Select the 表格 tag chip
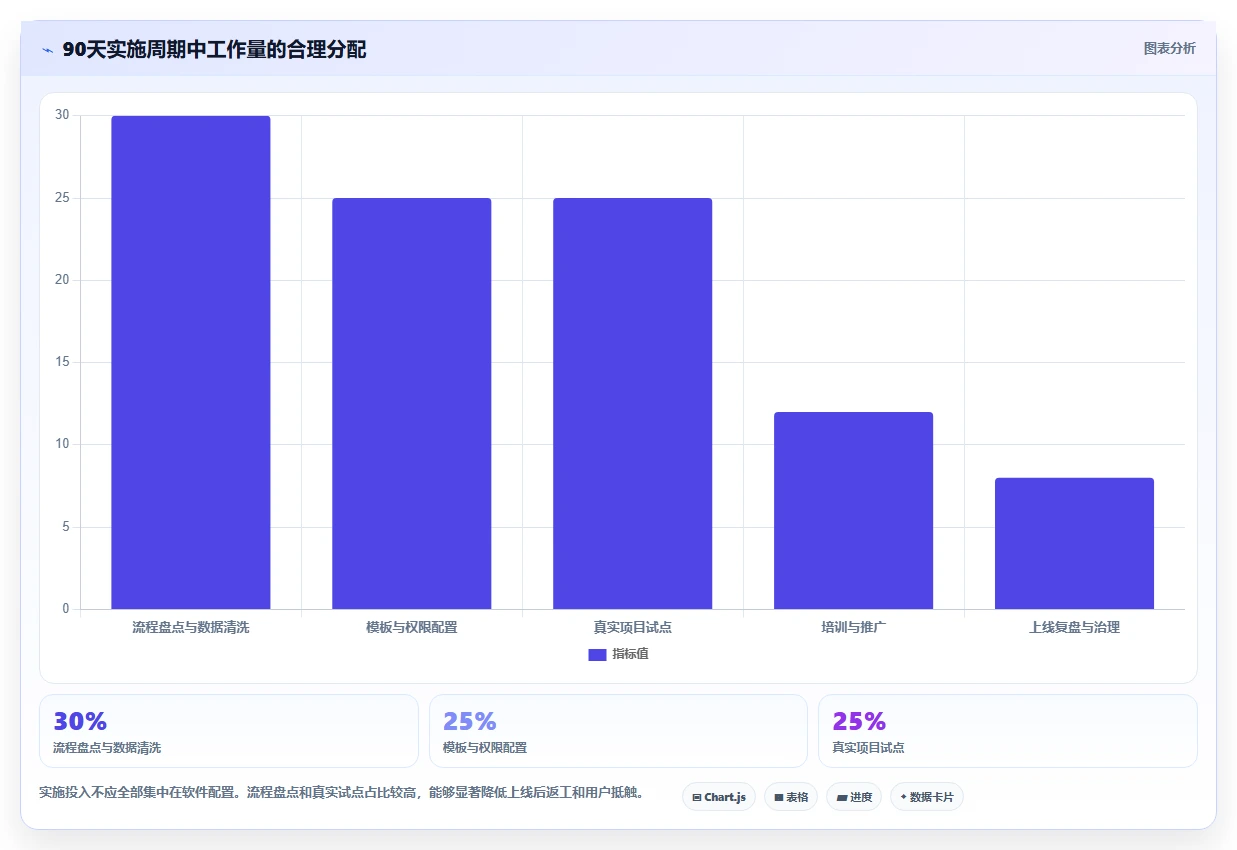 (791, 797)
